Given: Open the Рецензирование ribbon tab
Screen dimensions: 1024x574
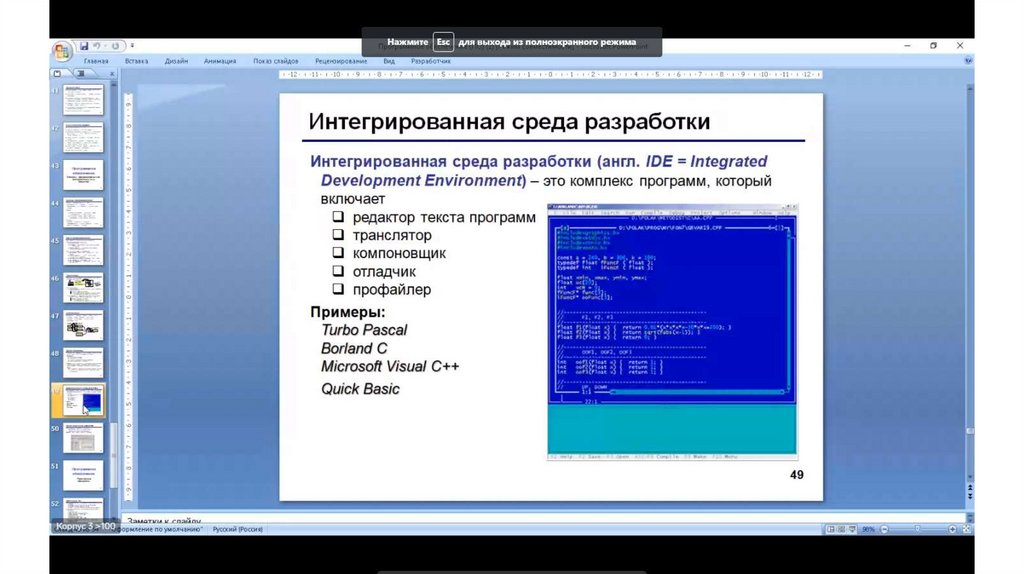Looking at the screenshot, I should pyautogui.click(x=340, y=61).
